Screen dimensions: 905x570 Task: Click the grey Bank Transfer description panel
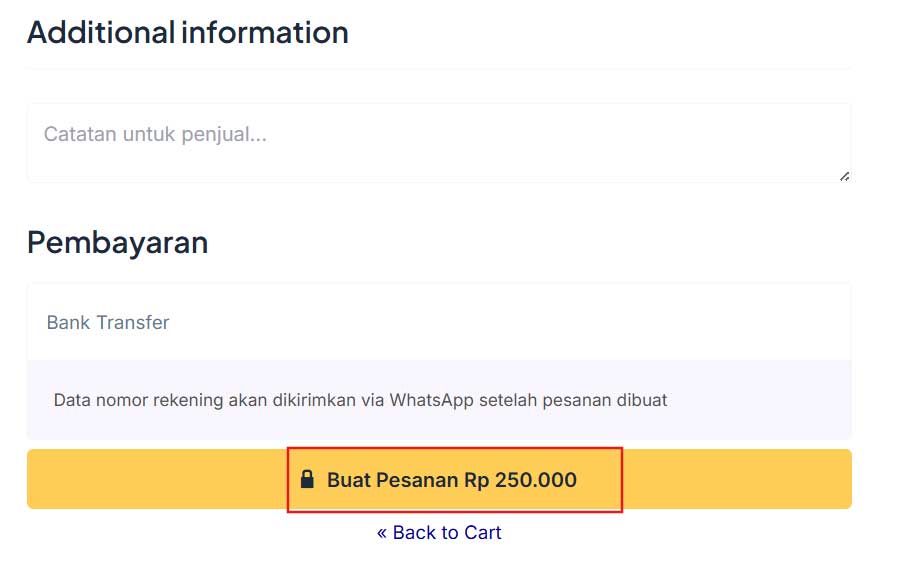click(x=439, y=400)
